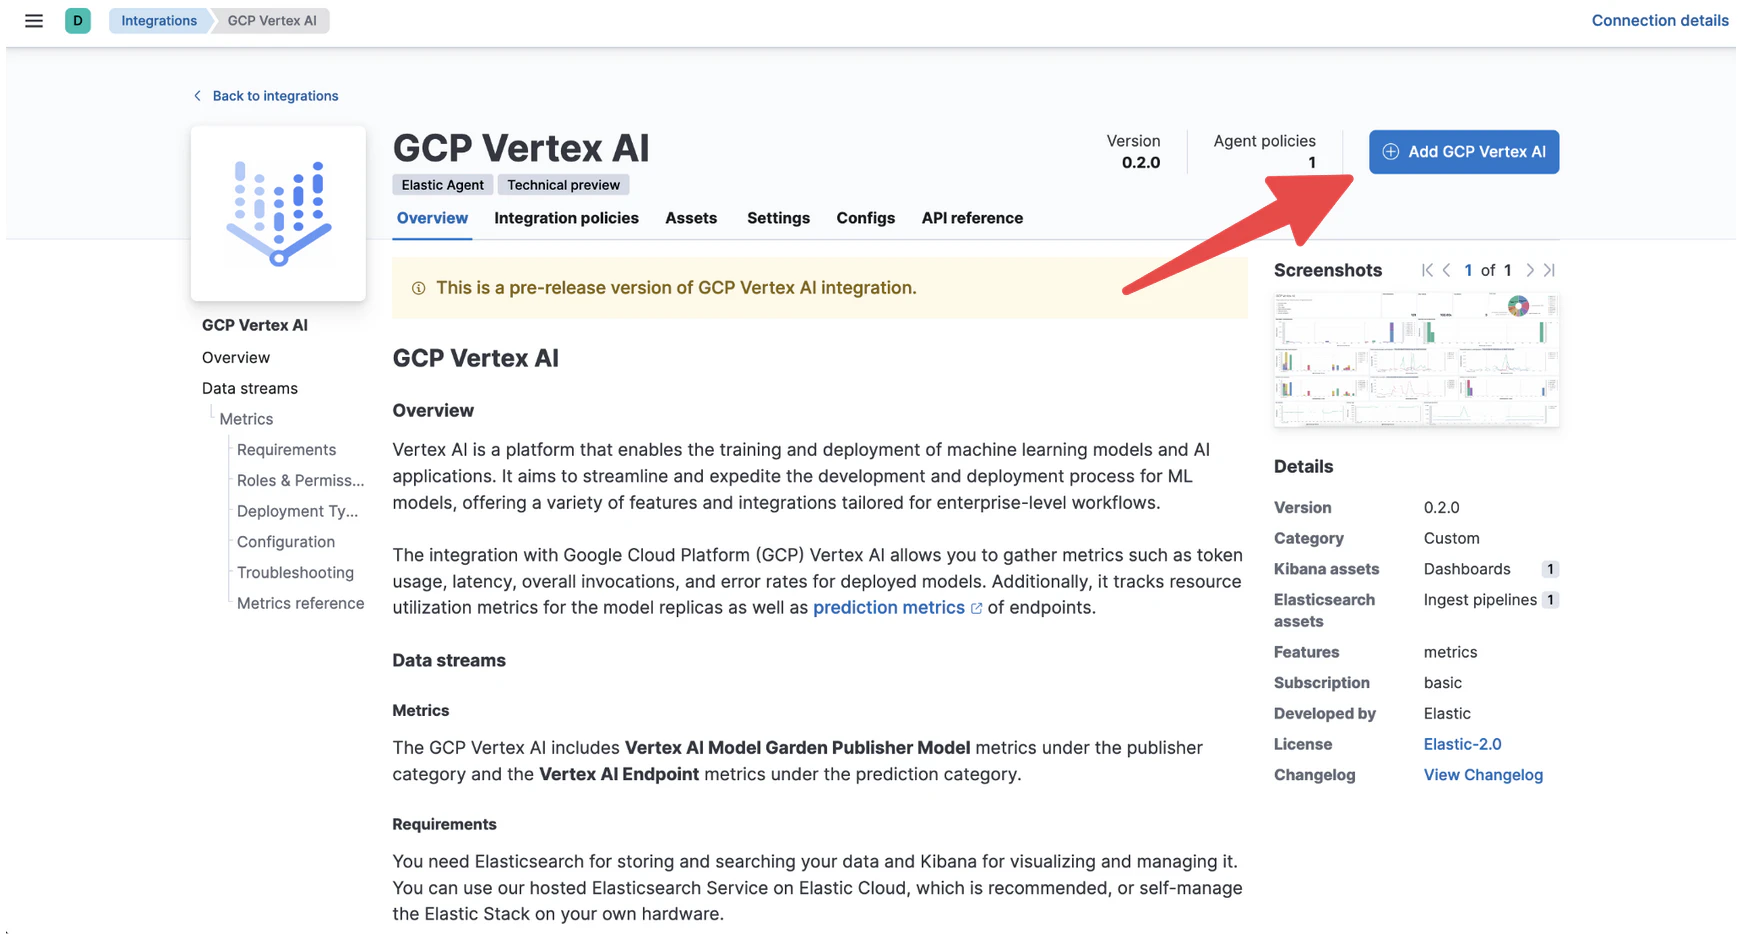Go to next screenshot
Screen dimensions: 1742x934
coord(1529,270)
